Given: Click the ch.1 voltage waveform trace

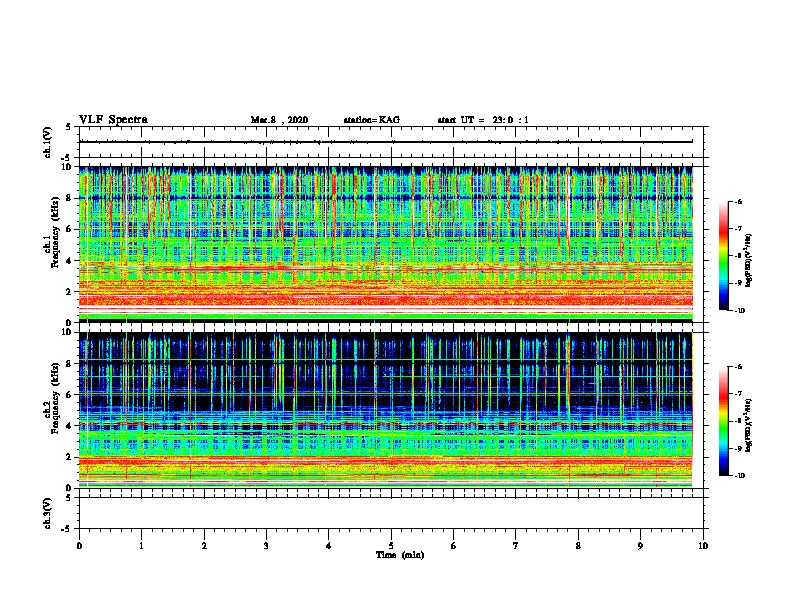Looking at the screenshot, I should 386,142.
